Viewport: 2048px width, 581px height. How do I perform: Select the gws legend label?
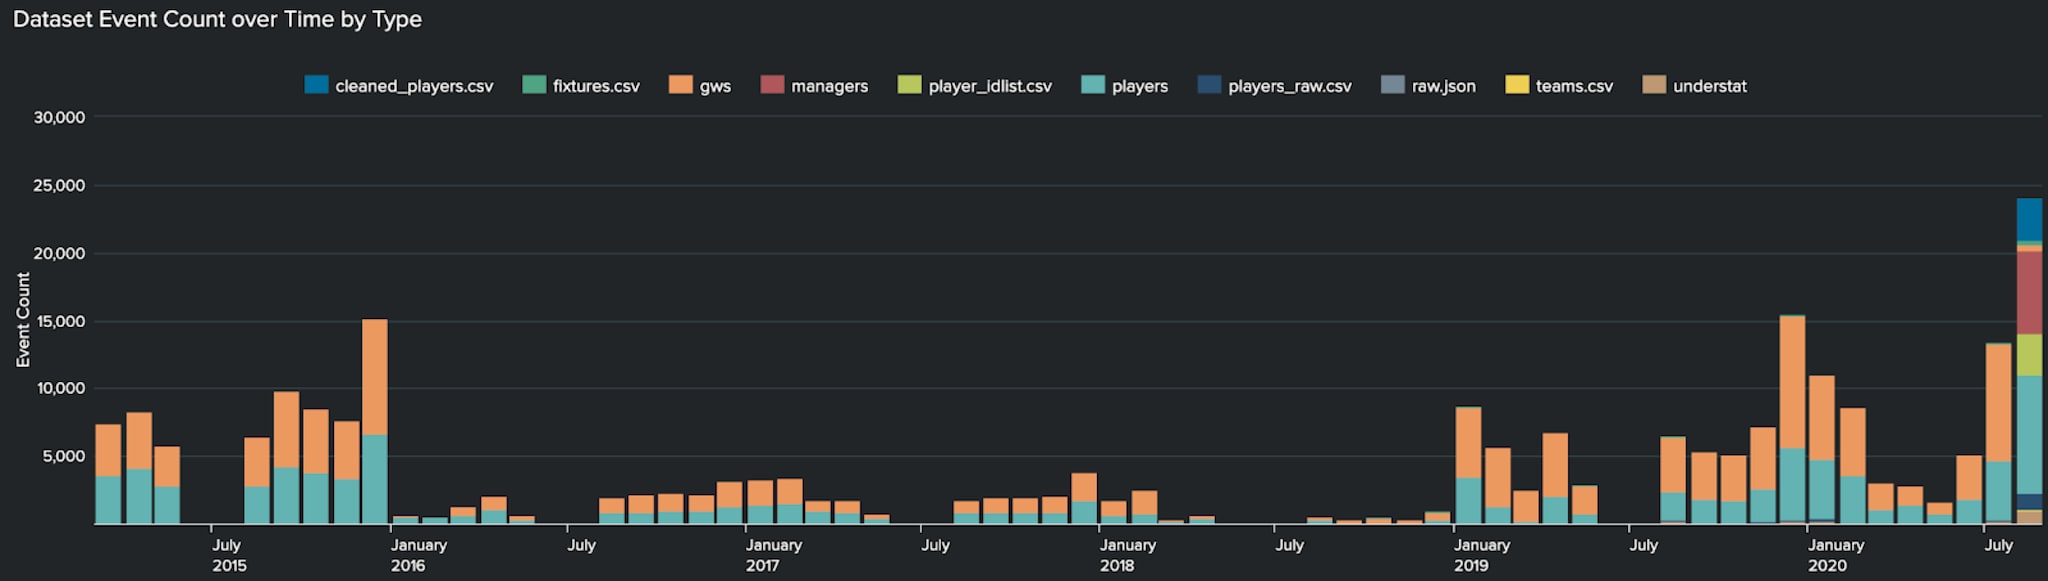coord(715,87)
